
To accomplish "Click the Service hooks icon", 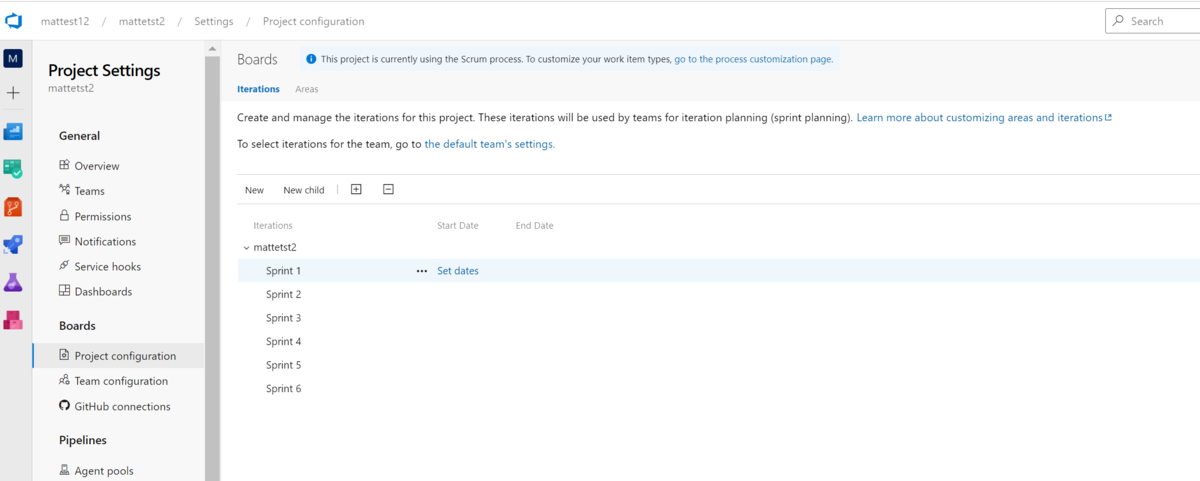I will [x=65, y=266].
